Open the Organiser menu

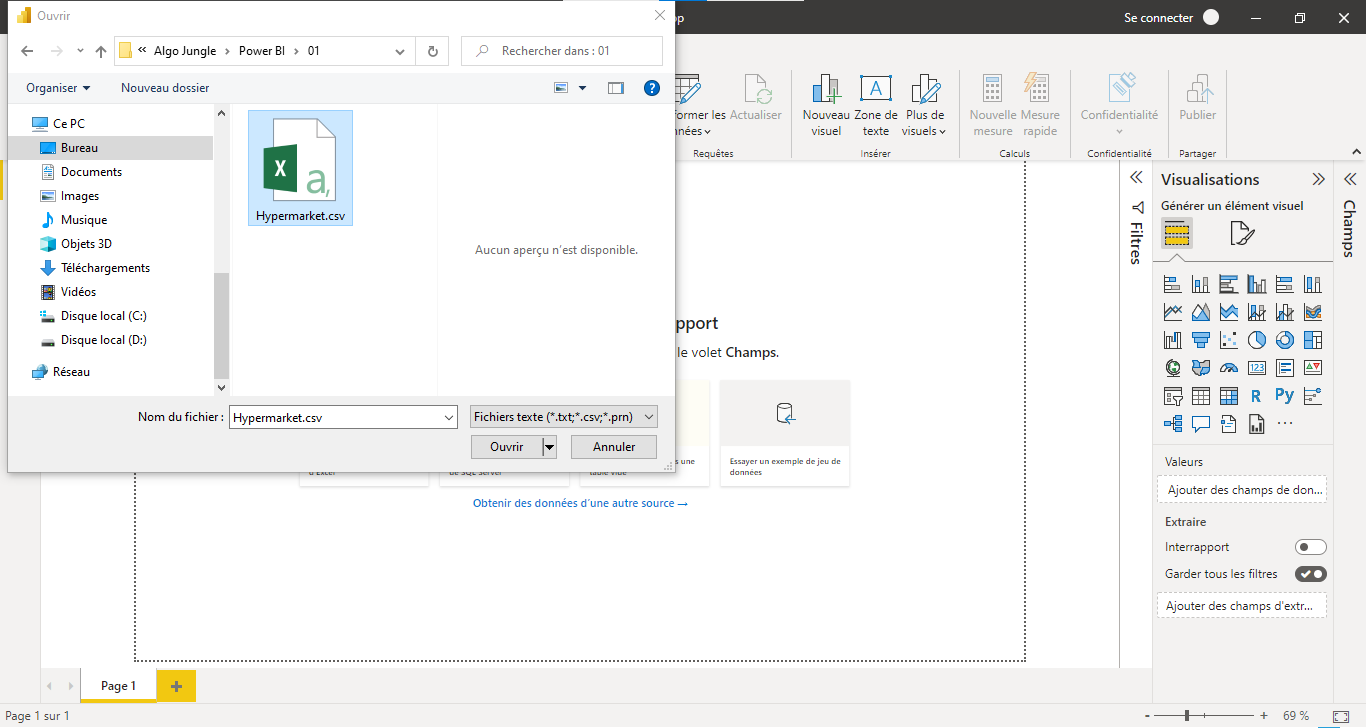[x=58, y=88]
